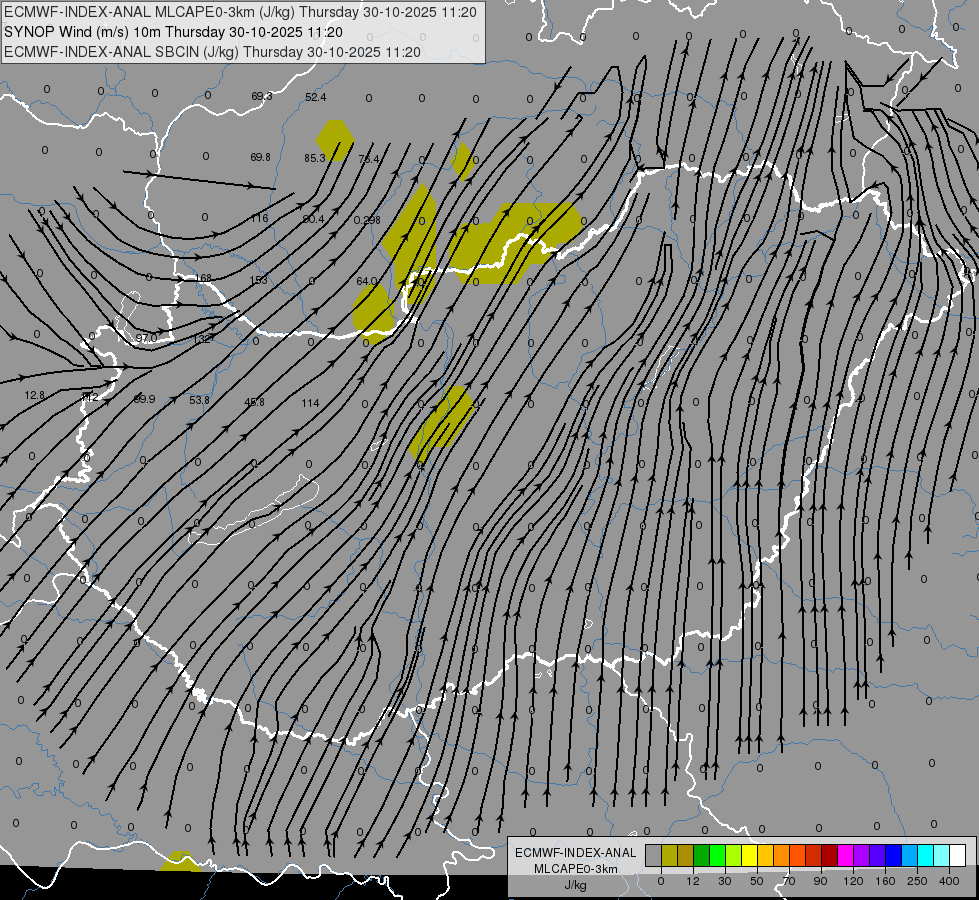Select the SYNOP Wind title line

173,32
